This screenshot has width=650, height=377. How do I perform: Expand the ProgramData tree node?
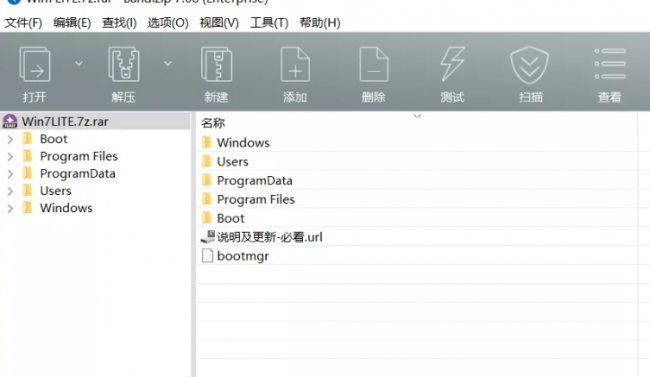click(x=10, y=174)
